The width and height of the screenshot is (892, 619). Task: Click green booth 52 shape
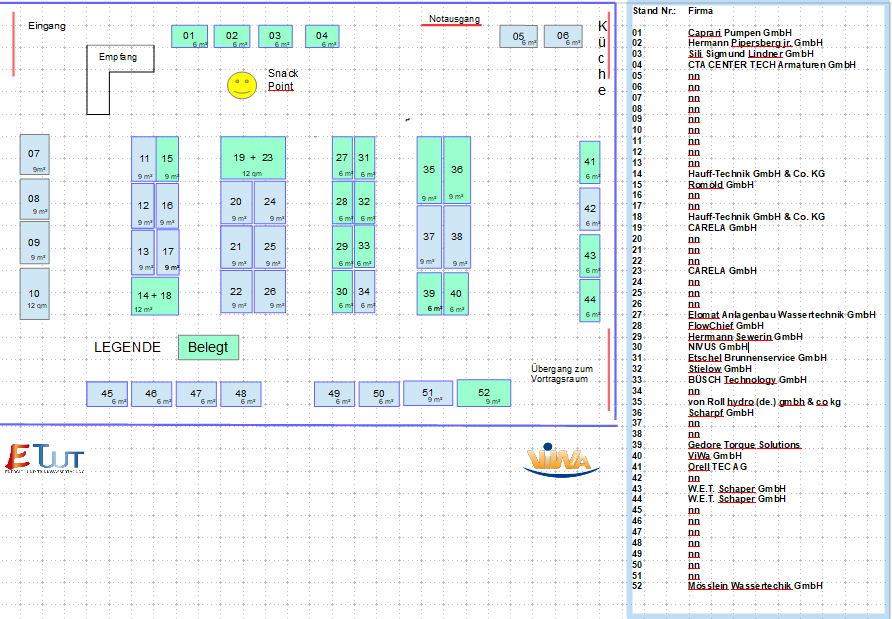(484, 393)
